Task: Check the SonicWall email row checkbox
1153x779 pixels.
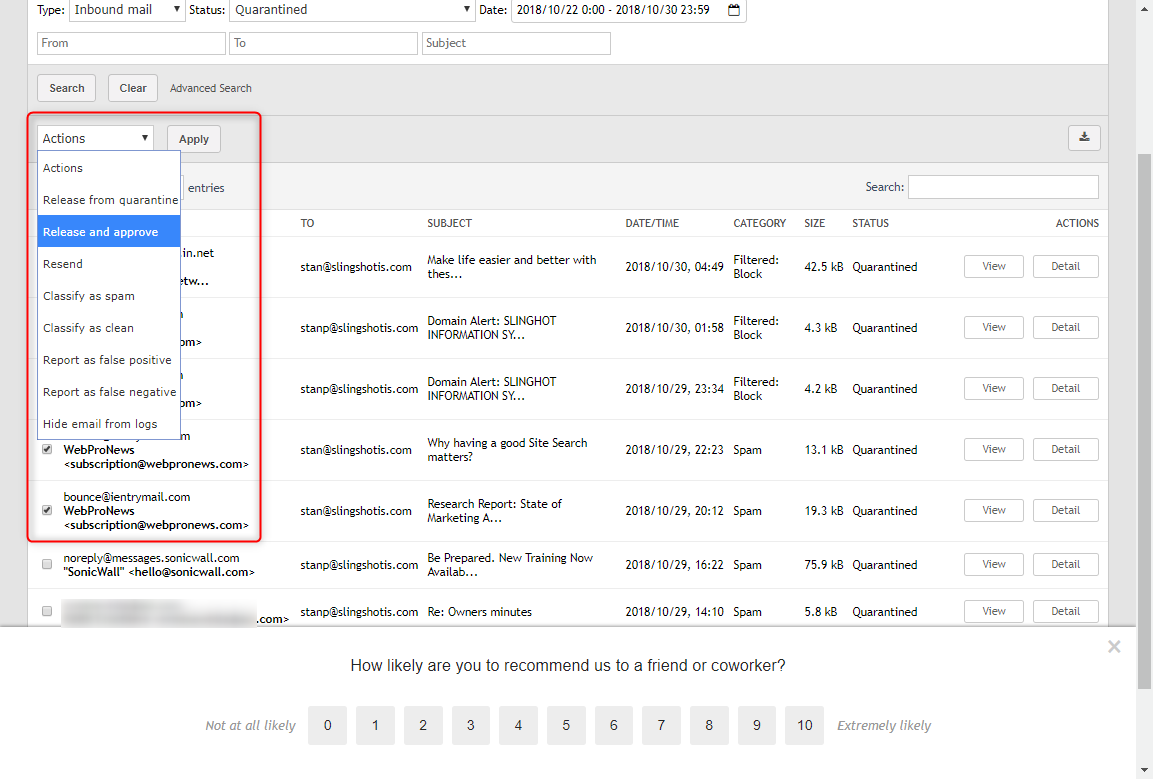Action: 46,563
